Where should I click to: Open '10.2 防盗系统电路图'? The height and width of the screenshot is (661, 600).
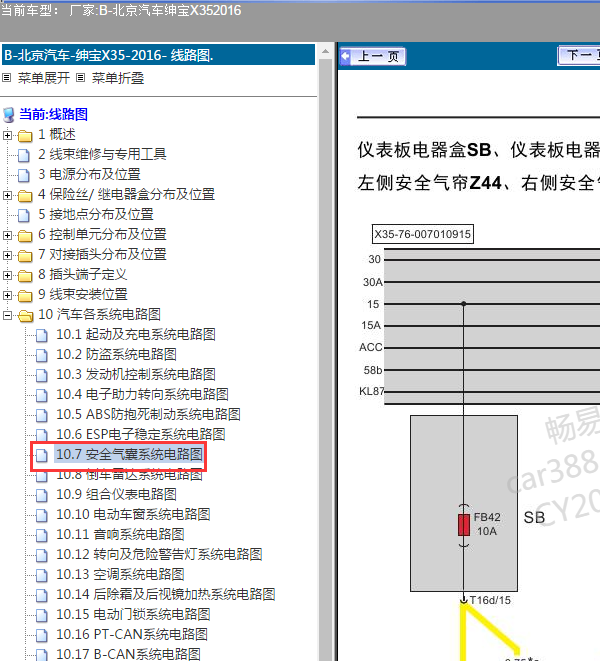point(116,354)
